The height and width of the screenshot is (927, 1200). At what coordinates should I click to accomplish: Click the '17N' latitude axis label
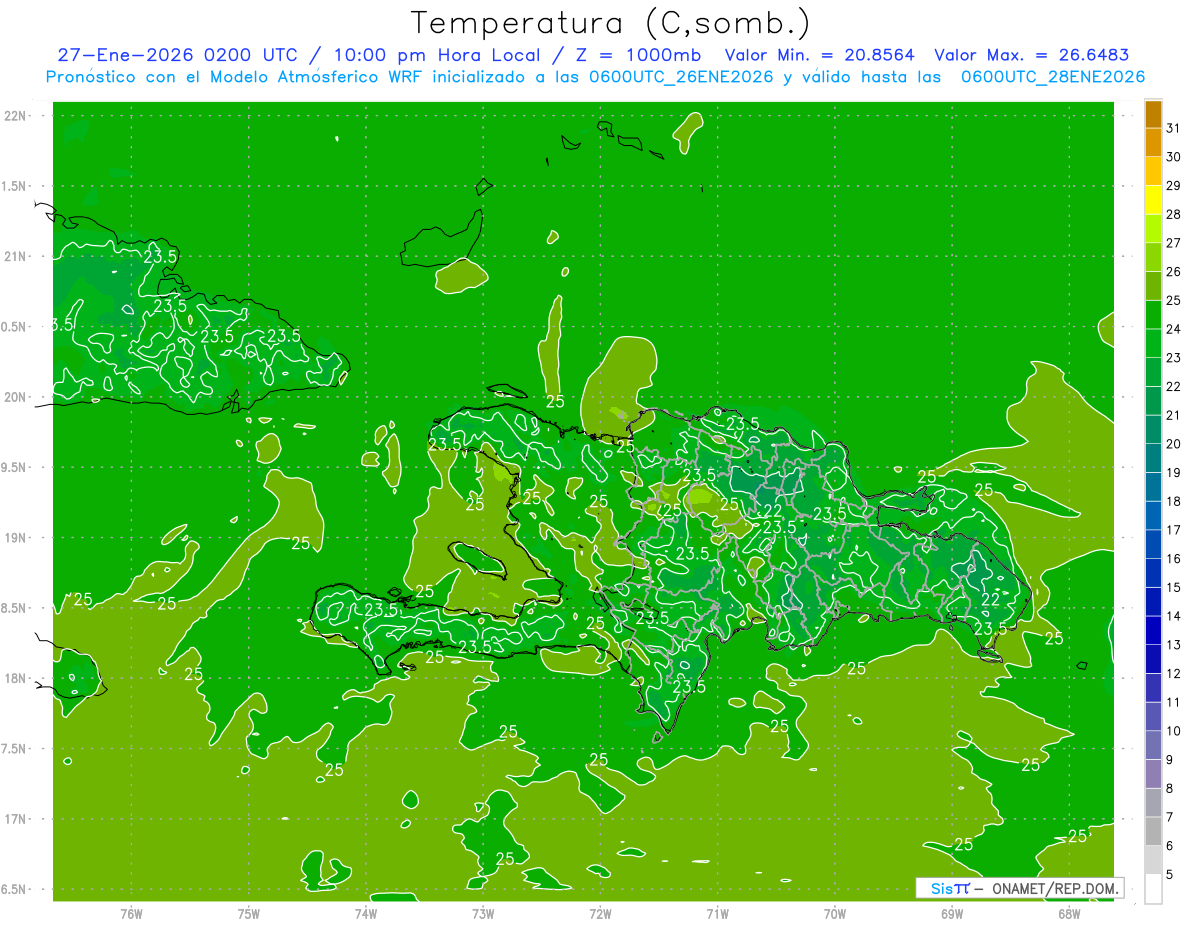15,819
